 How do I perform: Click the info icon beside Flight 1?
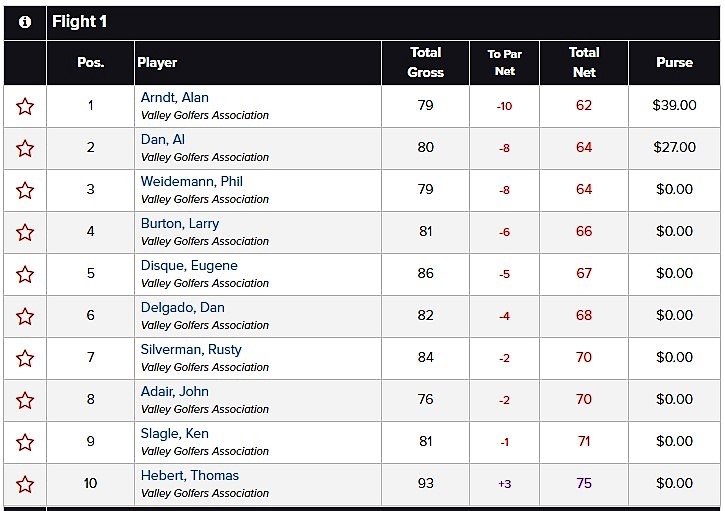(25, 22)
